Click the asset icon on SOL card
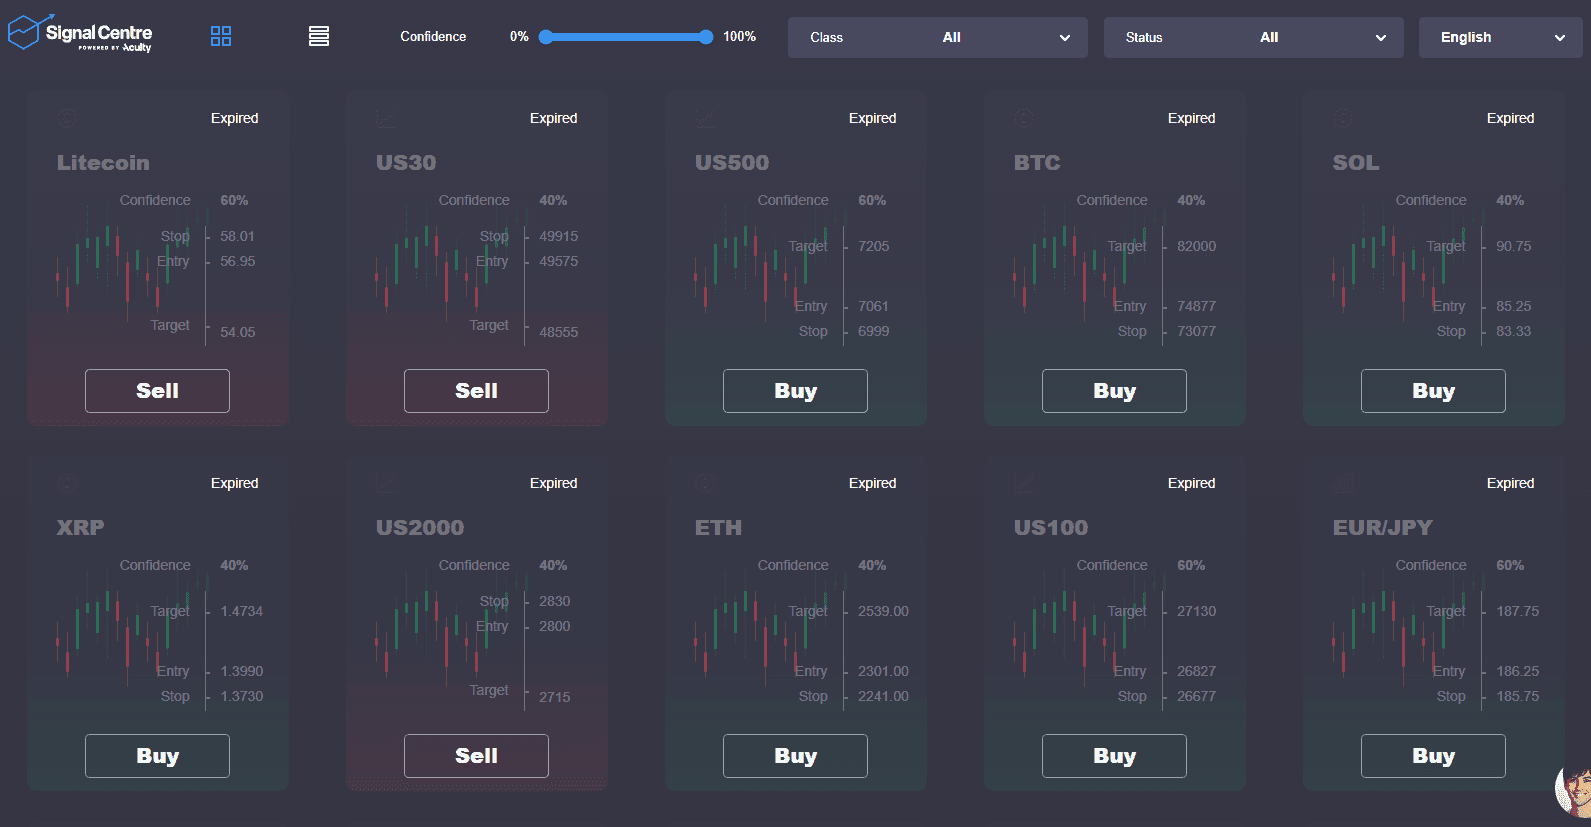1591x827 pixels. (1343, 118)
